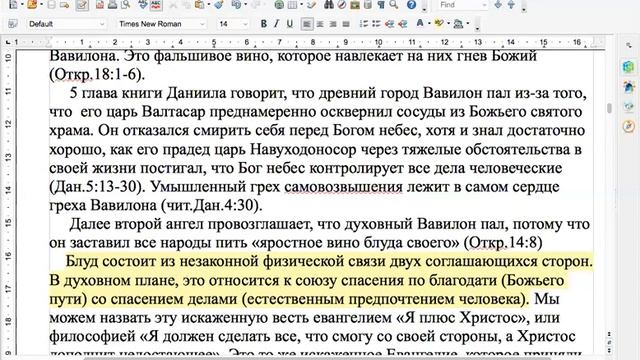Viewport: 640px width, 360px height.
Task: Insert a table icon
Action: tap(292, 4)
